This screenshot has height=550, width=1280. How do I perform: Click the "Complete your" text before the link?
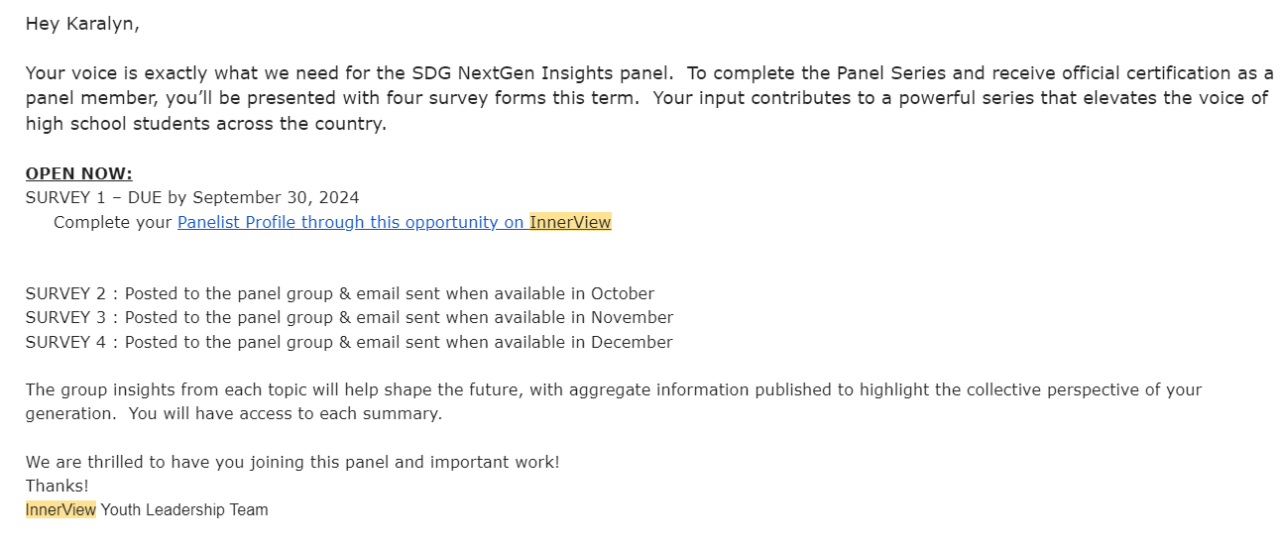click(x=113, y=222)
